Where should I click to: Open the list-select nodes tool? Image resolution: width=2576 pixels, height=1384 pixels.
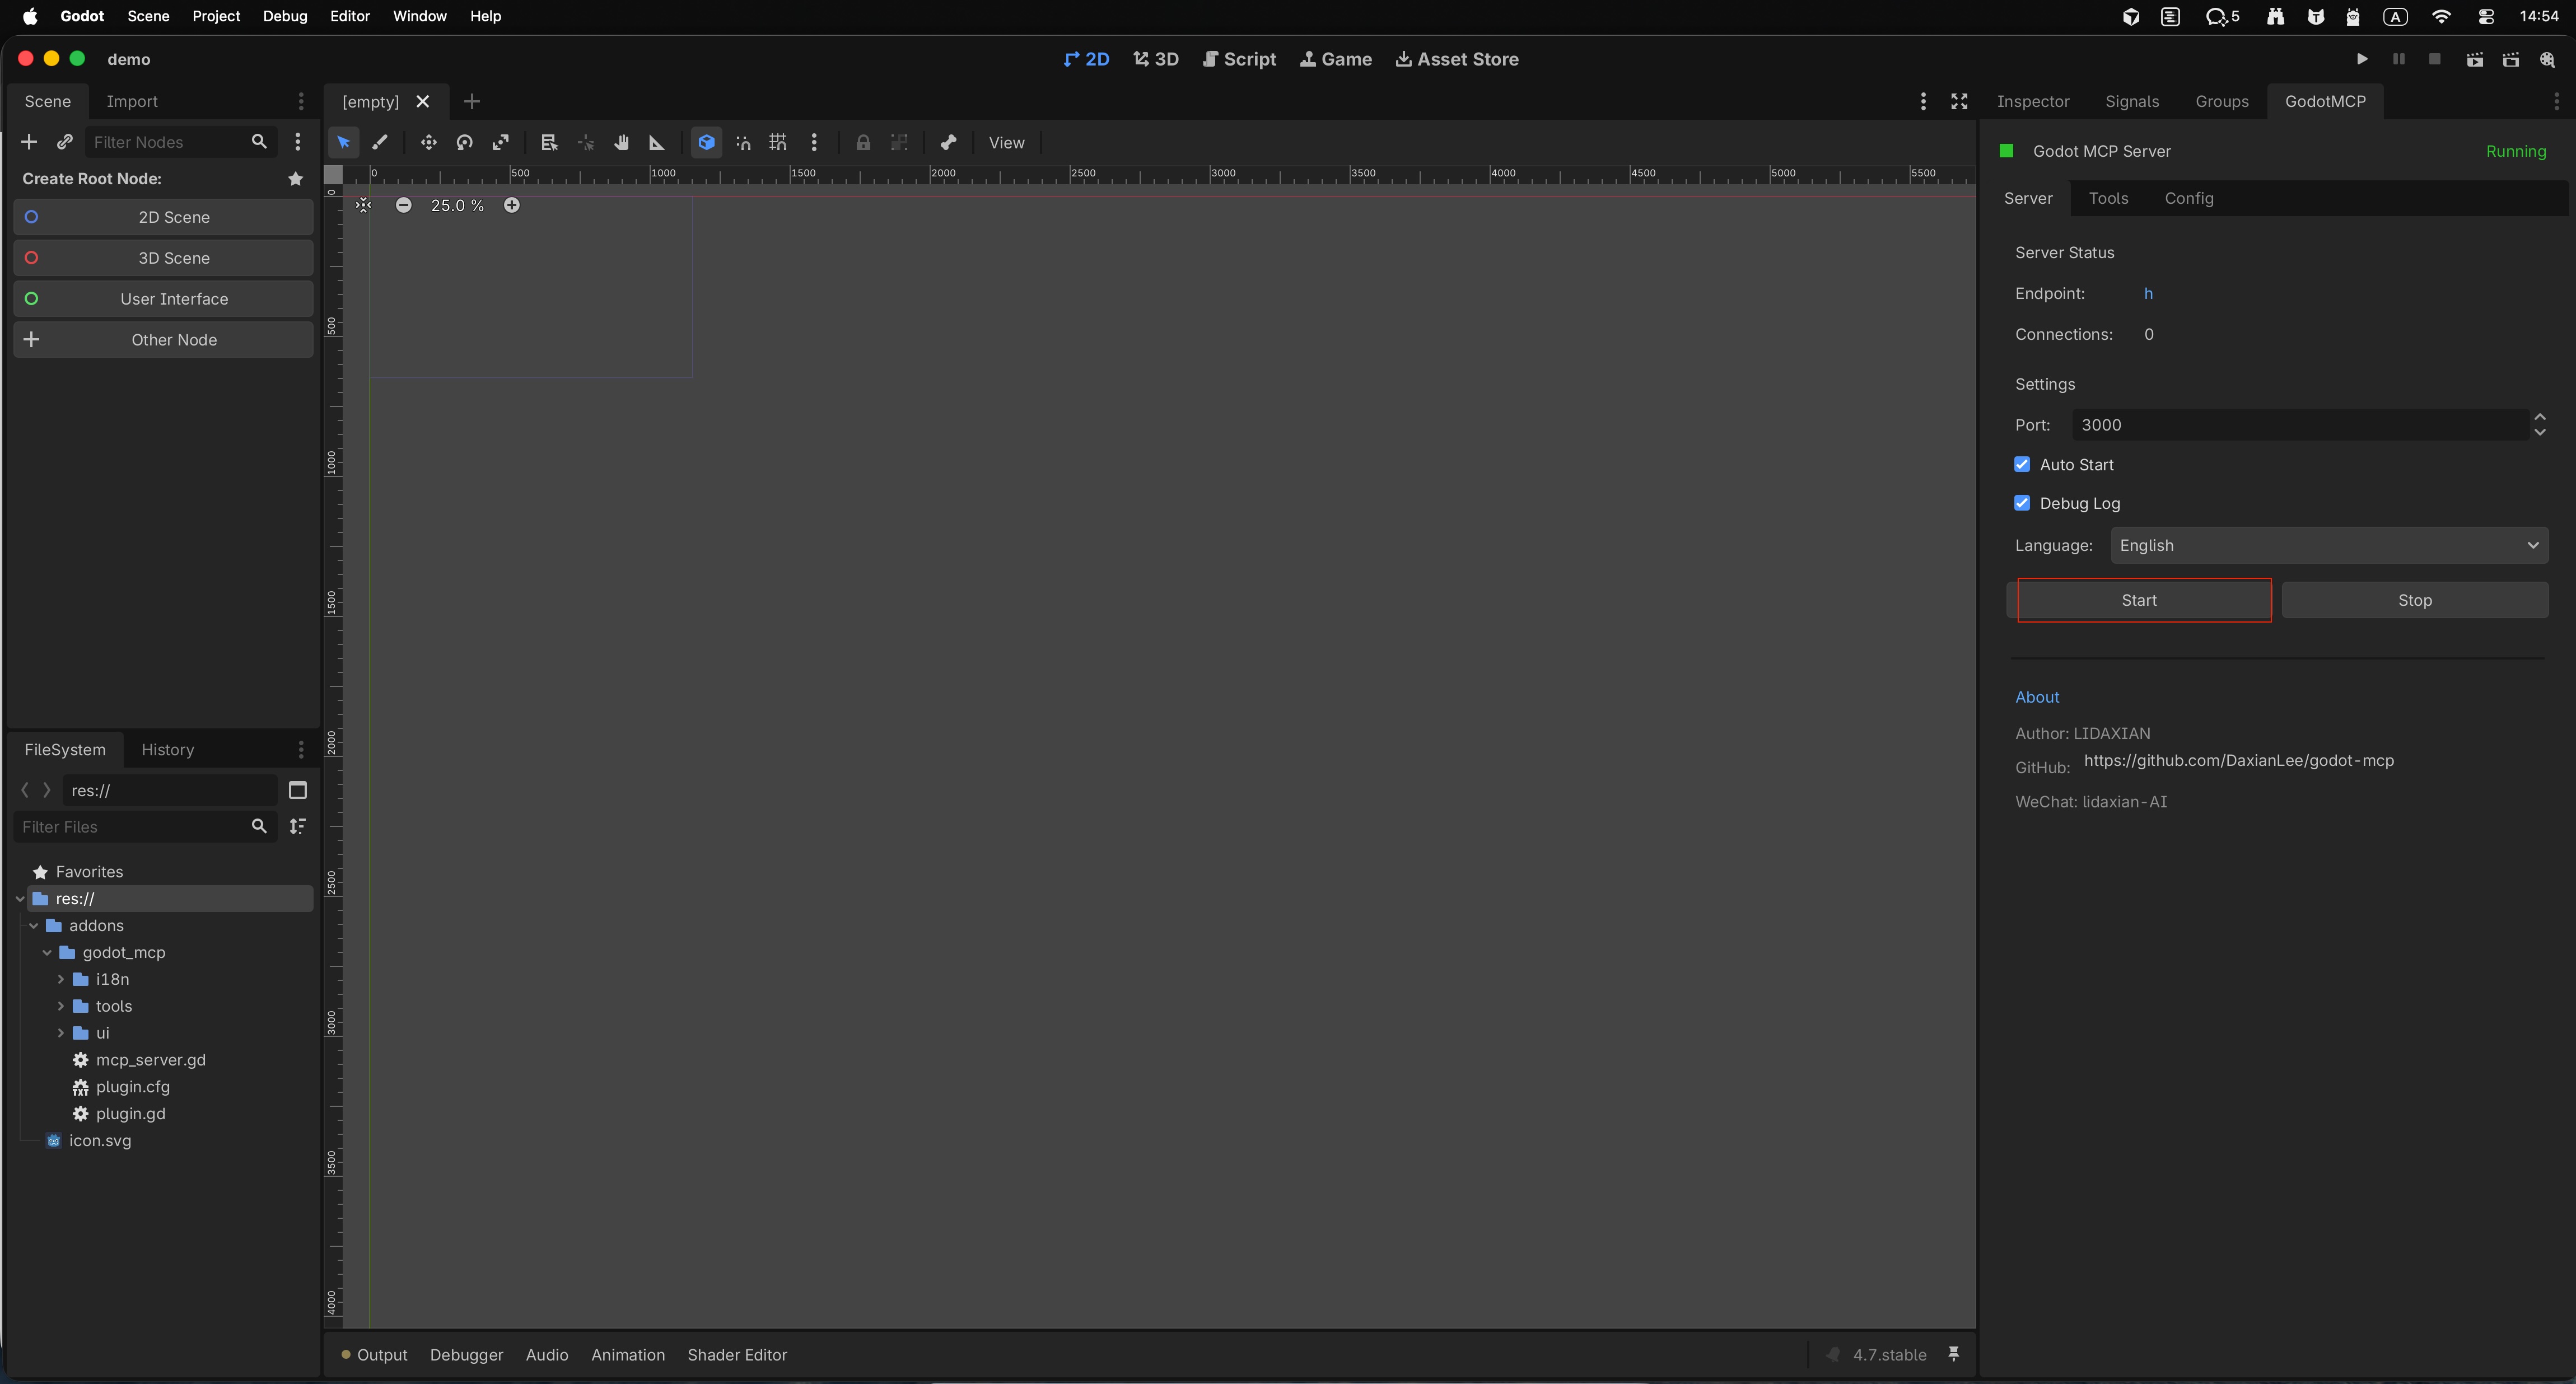(x=549, y=143)
